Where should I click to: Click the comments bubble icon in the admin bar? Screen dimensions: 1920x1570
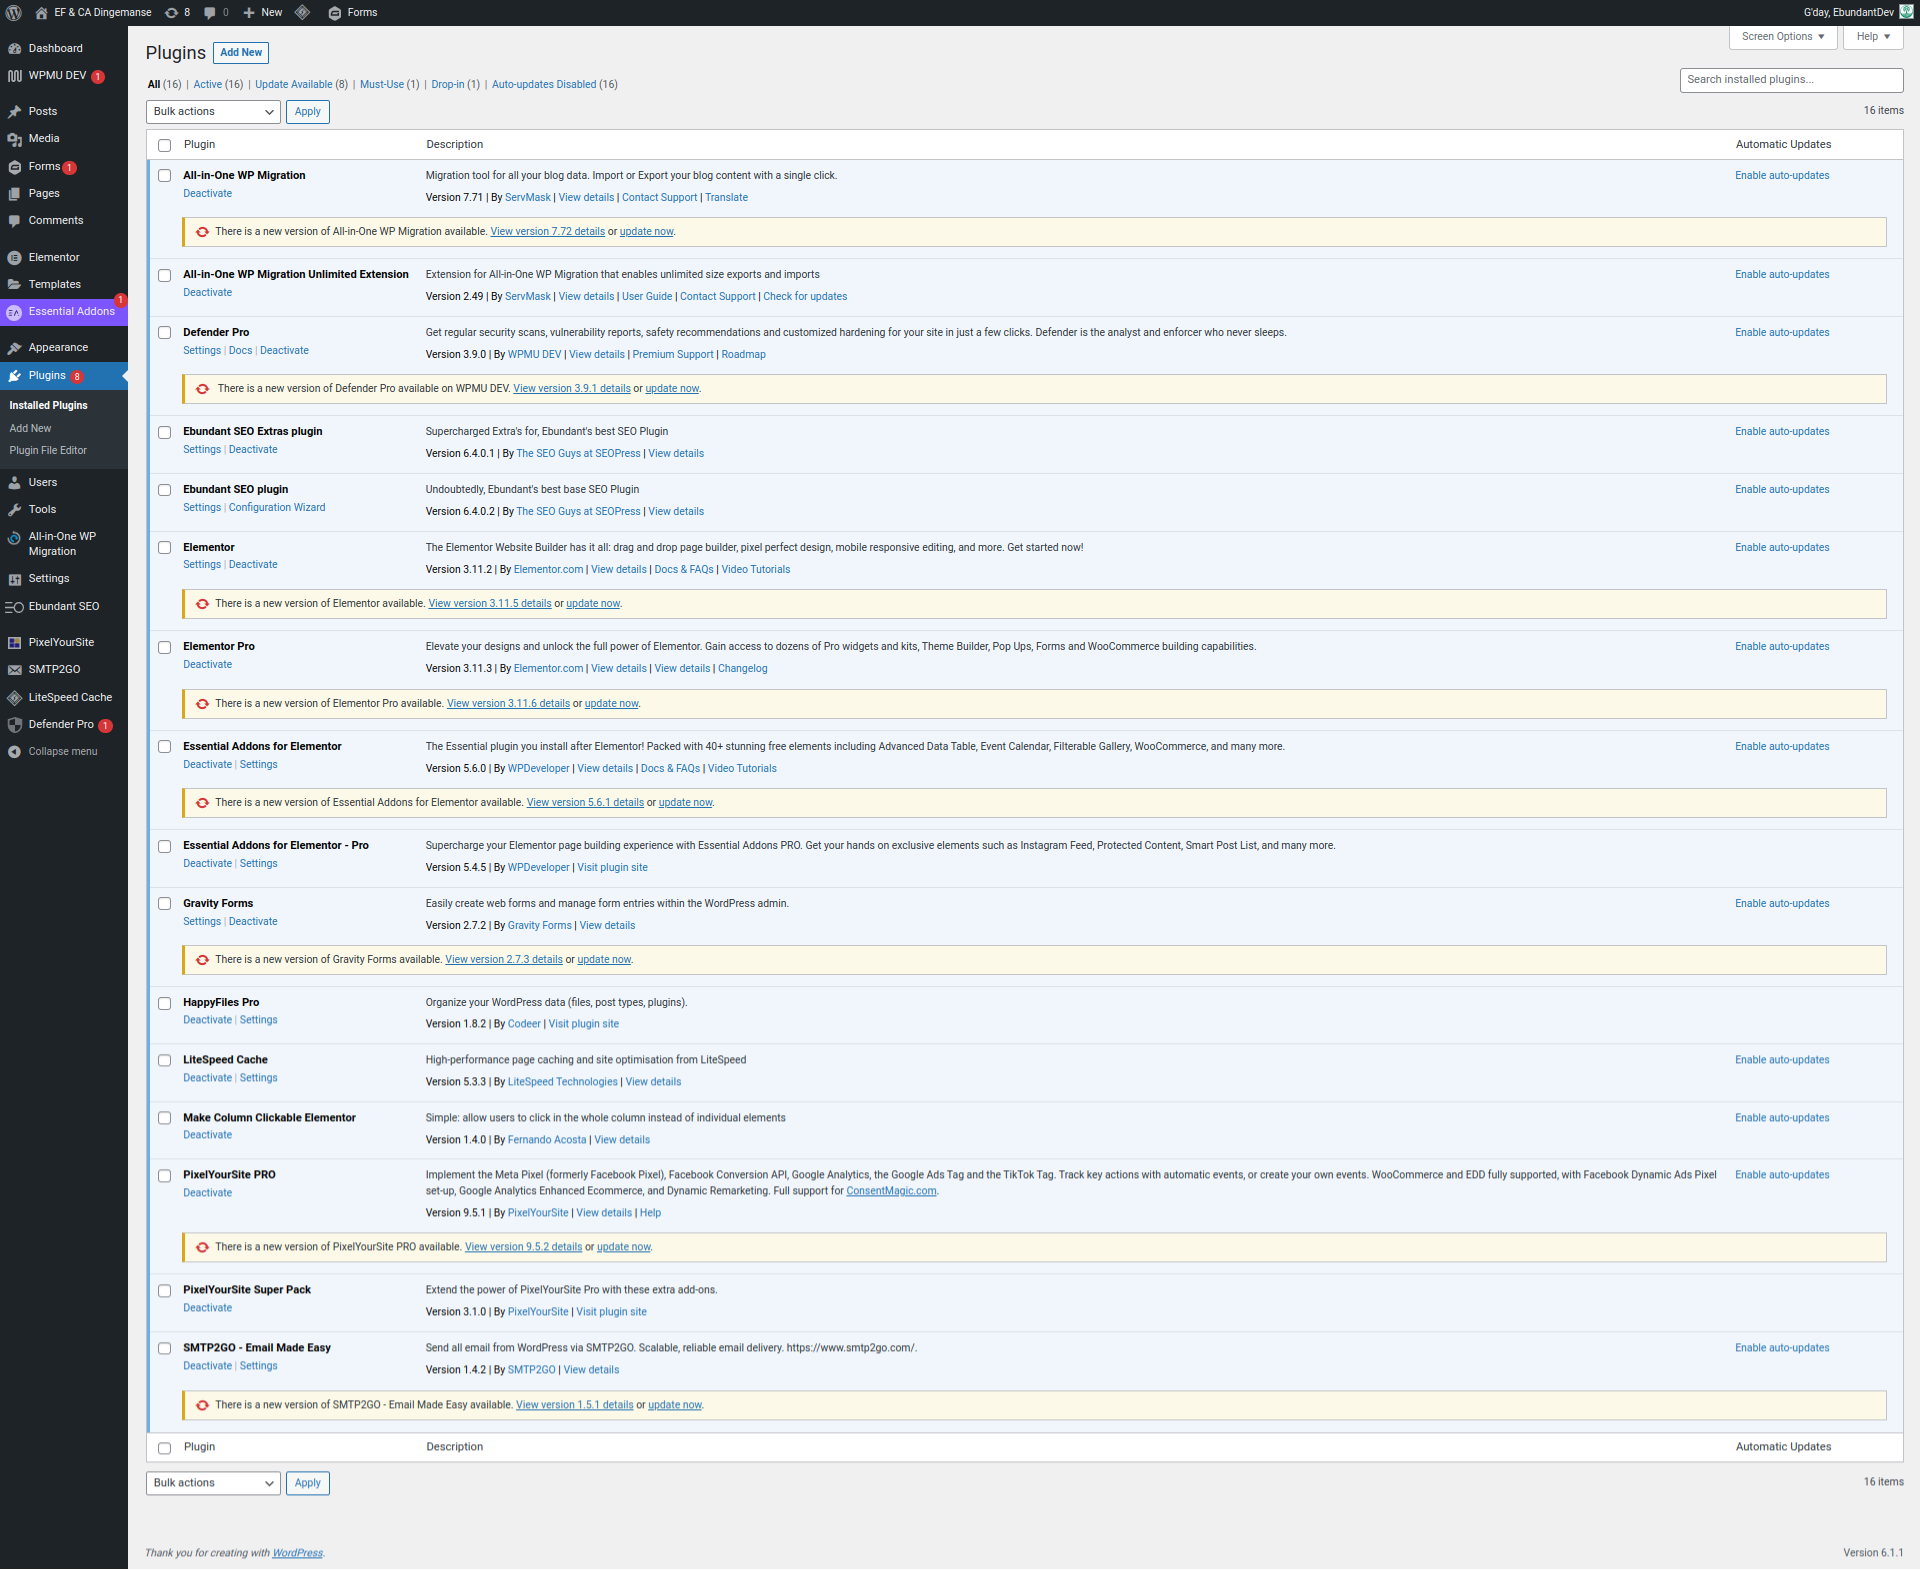pyautogui.click(x=210, y=12)
